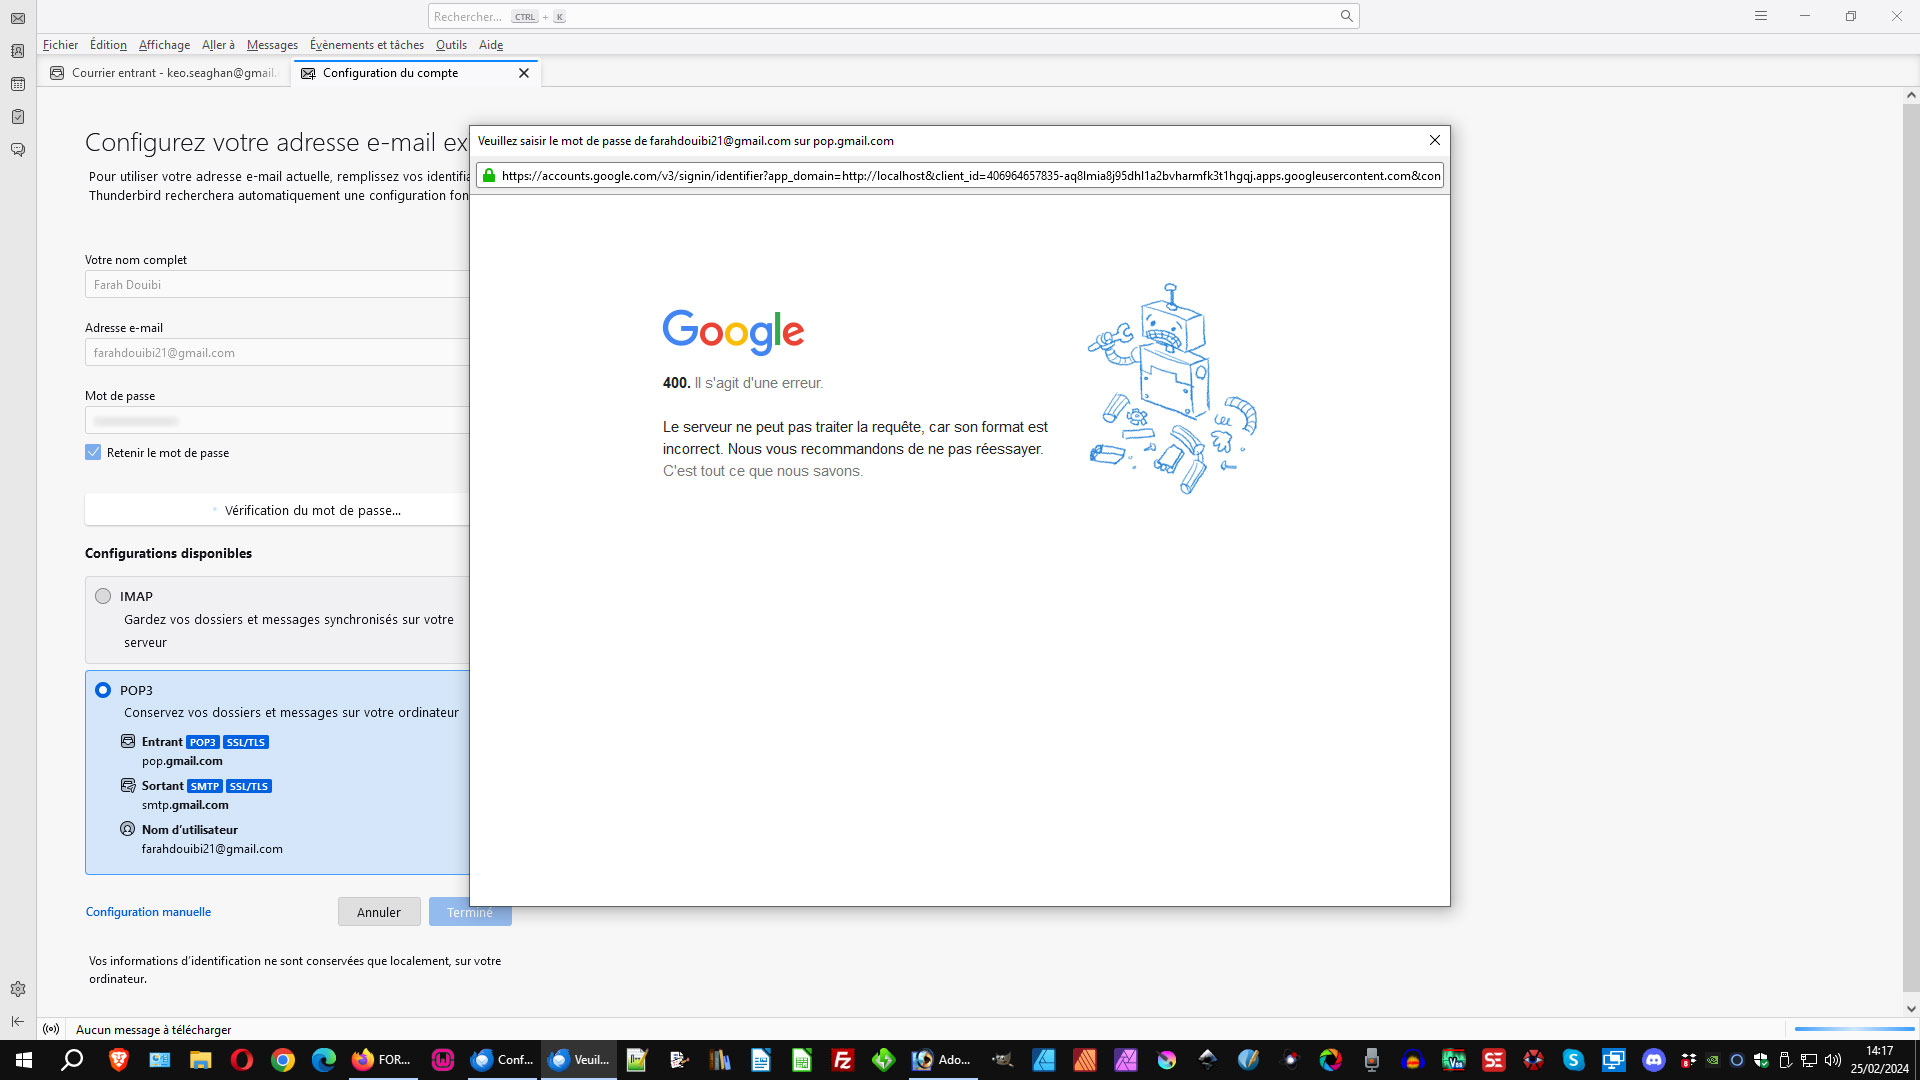Launch Google Chrome from taskbar

(x=283, y=1060)
